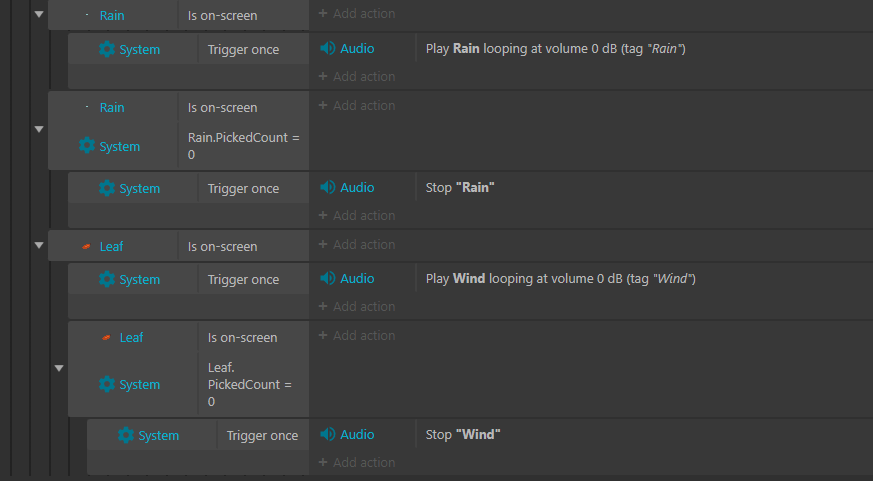Click Add action under Stop "Rain" action

(x=357, y=215)
